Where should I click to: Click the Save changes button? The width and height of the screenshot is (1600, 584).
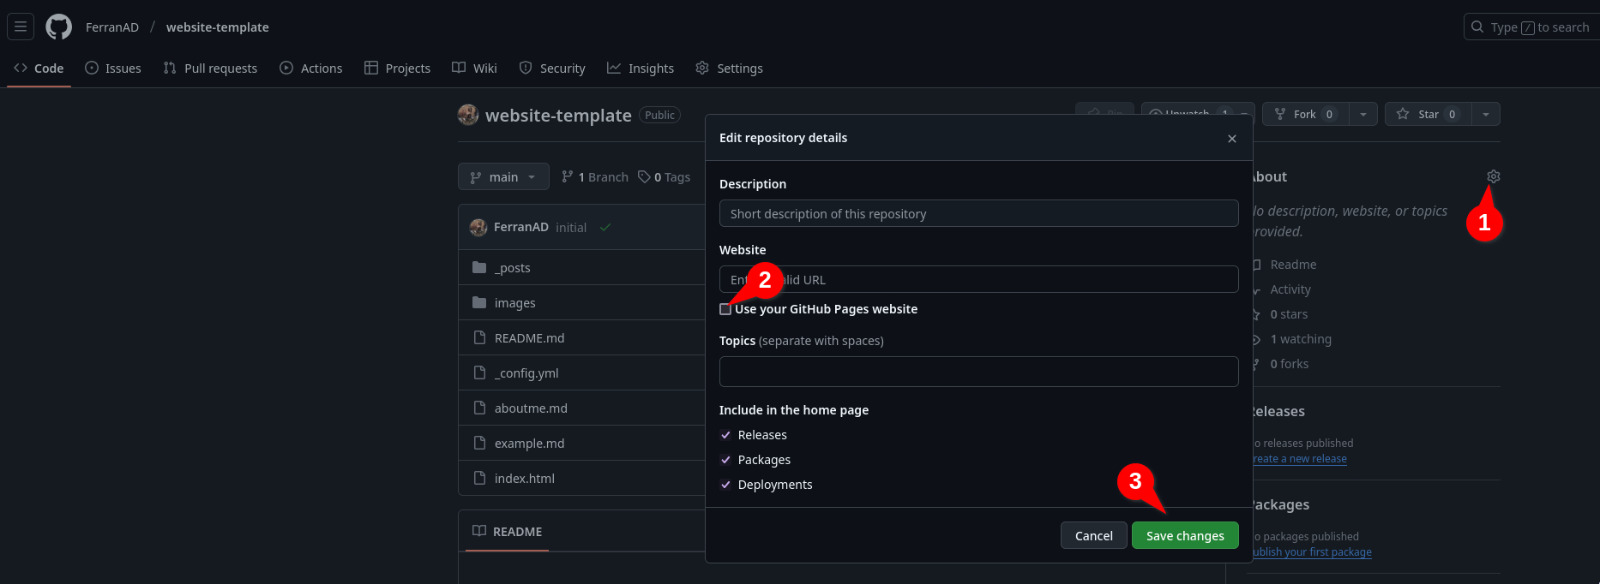click(1185, 536)
